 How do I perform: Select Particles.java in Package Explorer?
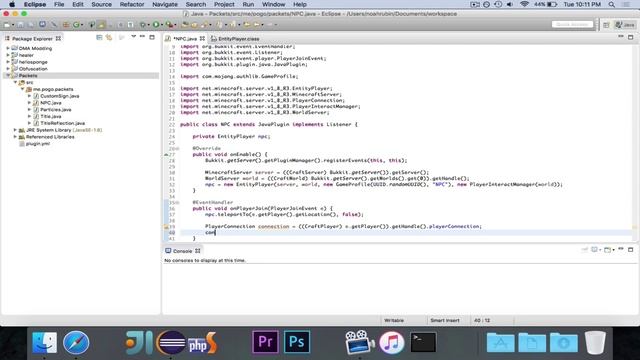point(56,109)
